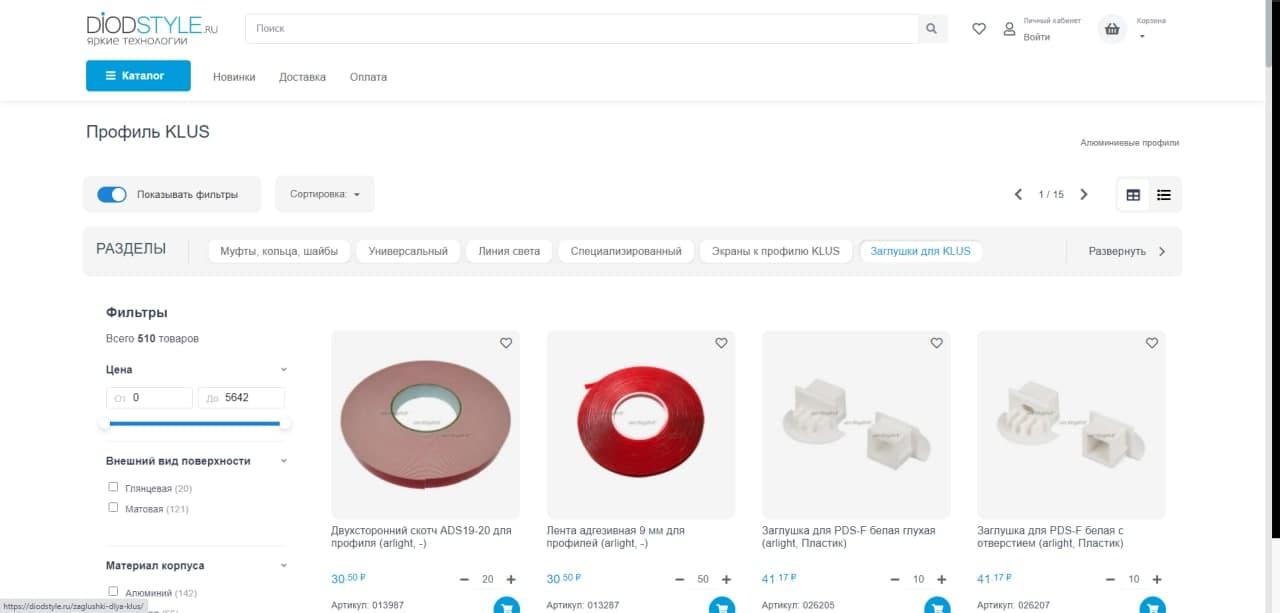Image resolution: width=1280 pixels, height=613 pixels.
Task: Select the Универсальный section
Action: click(408, 251)
